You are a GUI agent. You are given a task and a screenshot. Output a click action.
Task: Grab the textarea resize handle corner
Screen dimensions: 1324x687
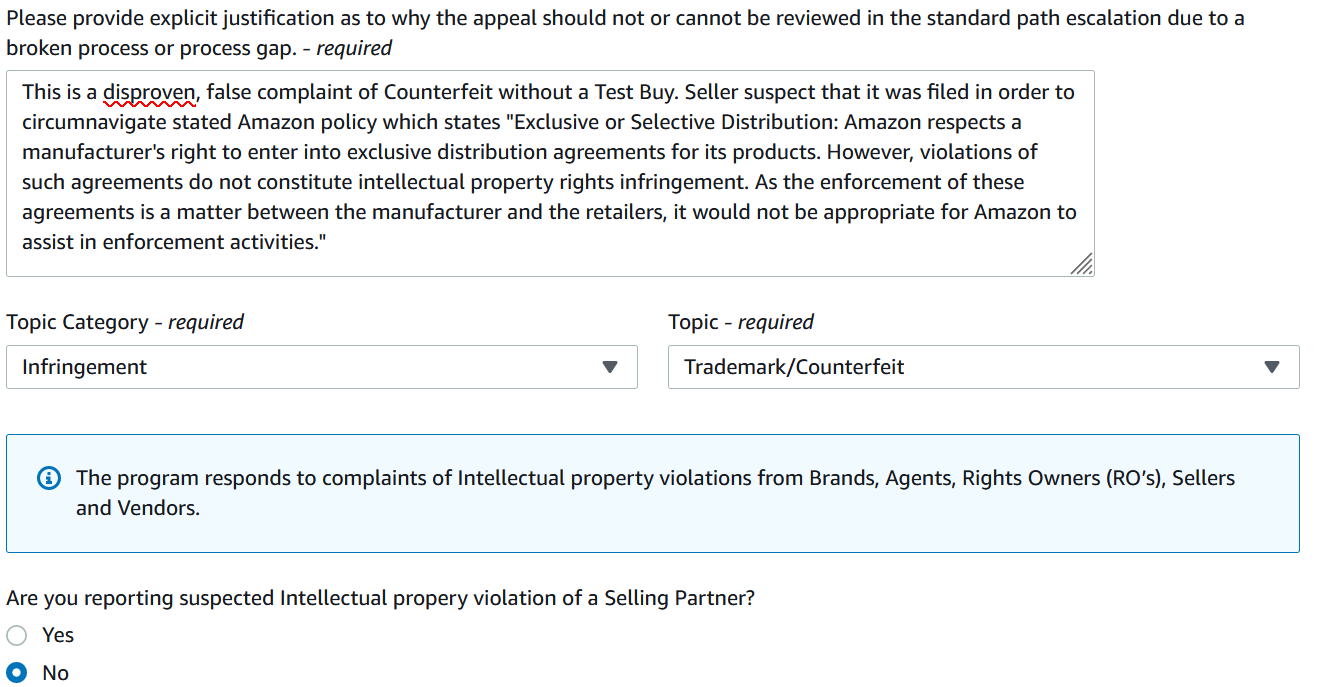point(1082,264)
